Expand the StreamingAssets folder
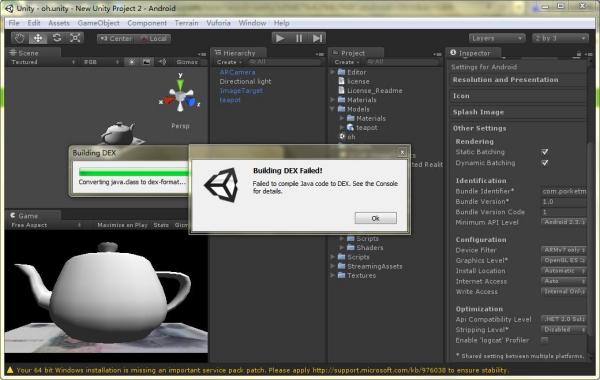This screenshot has width=600, height=380. click(333, 266)
